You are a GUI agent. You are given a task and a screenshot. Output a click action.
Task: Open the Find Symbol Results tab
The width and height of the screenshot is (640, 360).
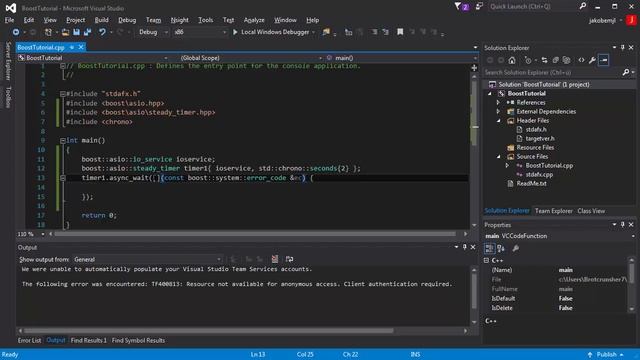coord(138,340)
